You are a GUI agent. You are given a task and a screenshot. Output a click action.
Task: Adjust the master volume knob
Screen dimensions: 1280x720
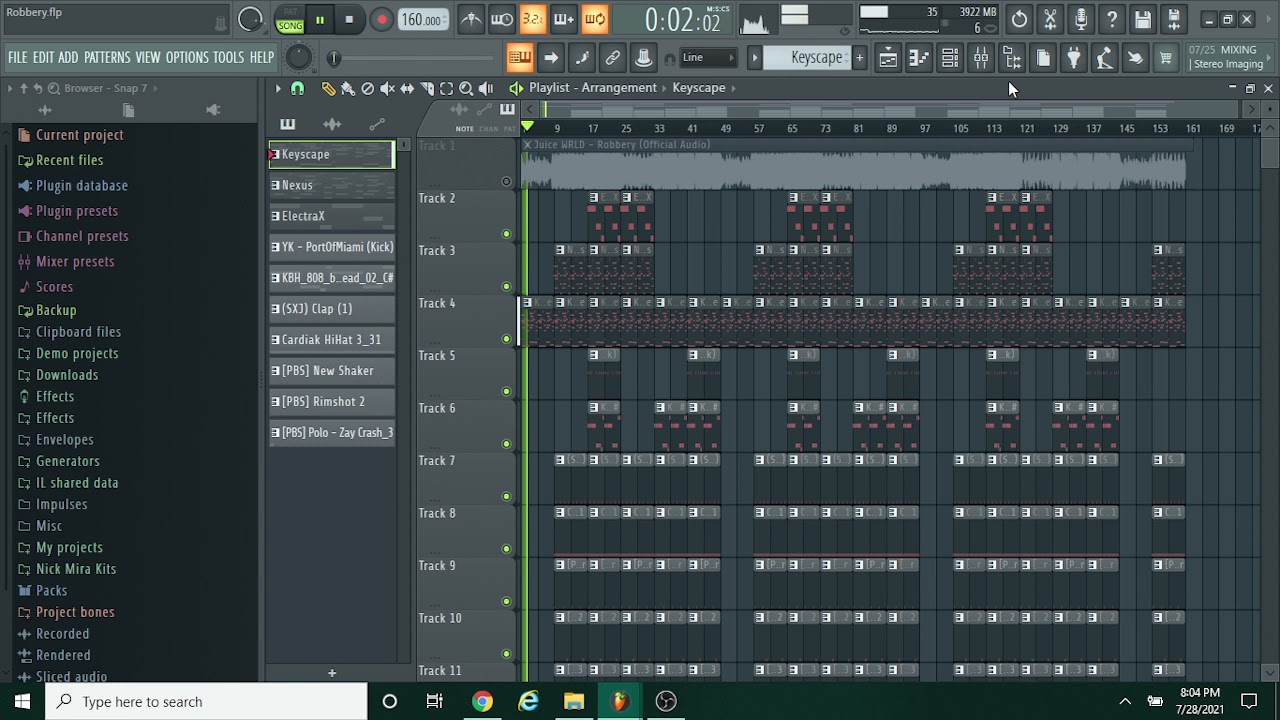pyautogui.click(x=250, y=19)
